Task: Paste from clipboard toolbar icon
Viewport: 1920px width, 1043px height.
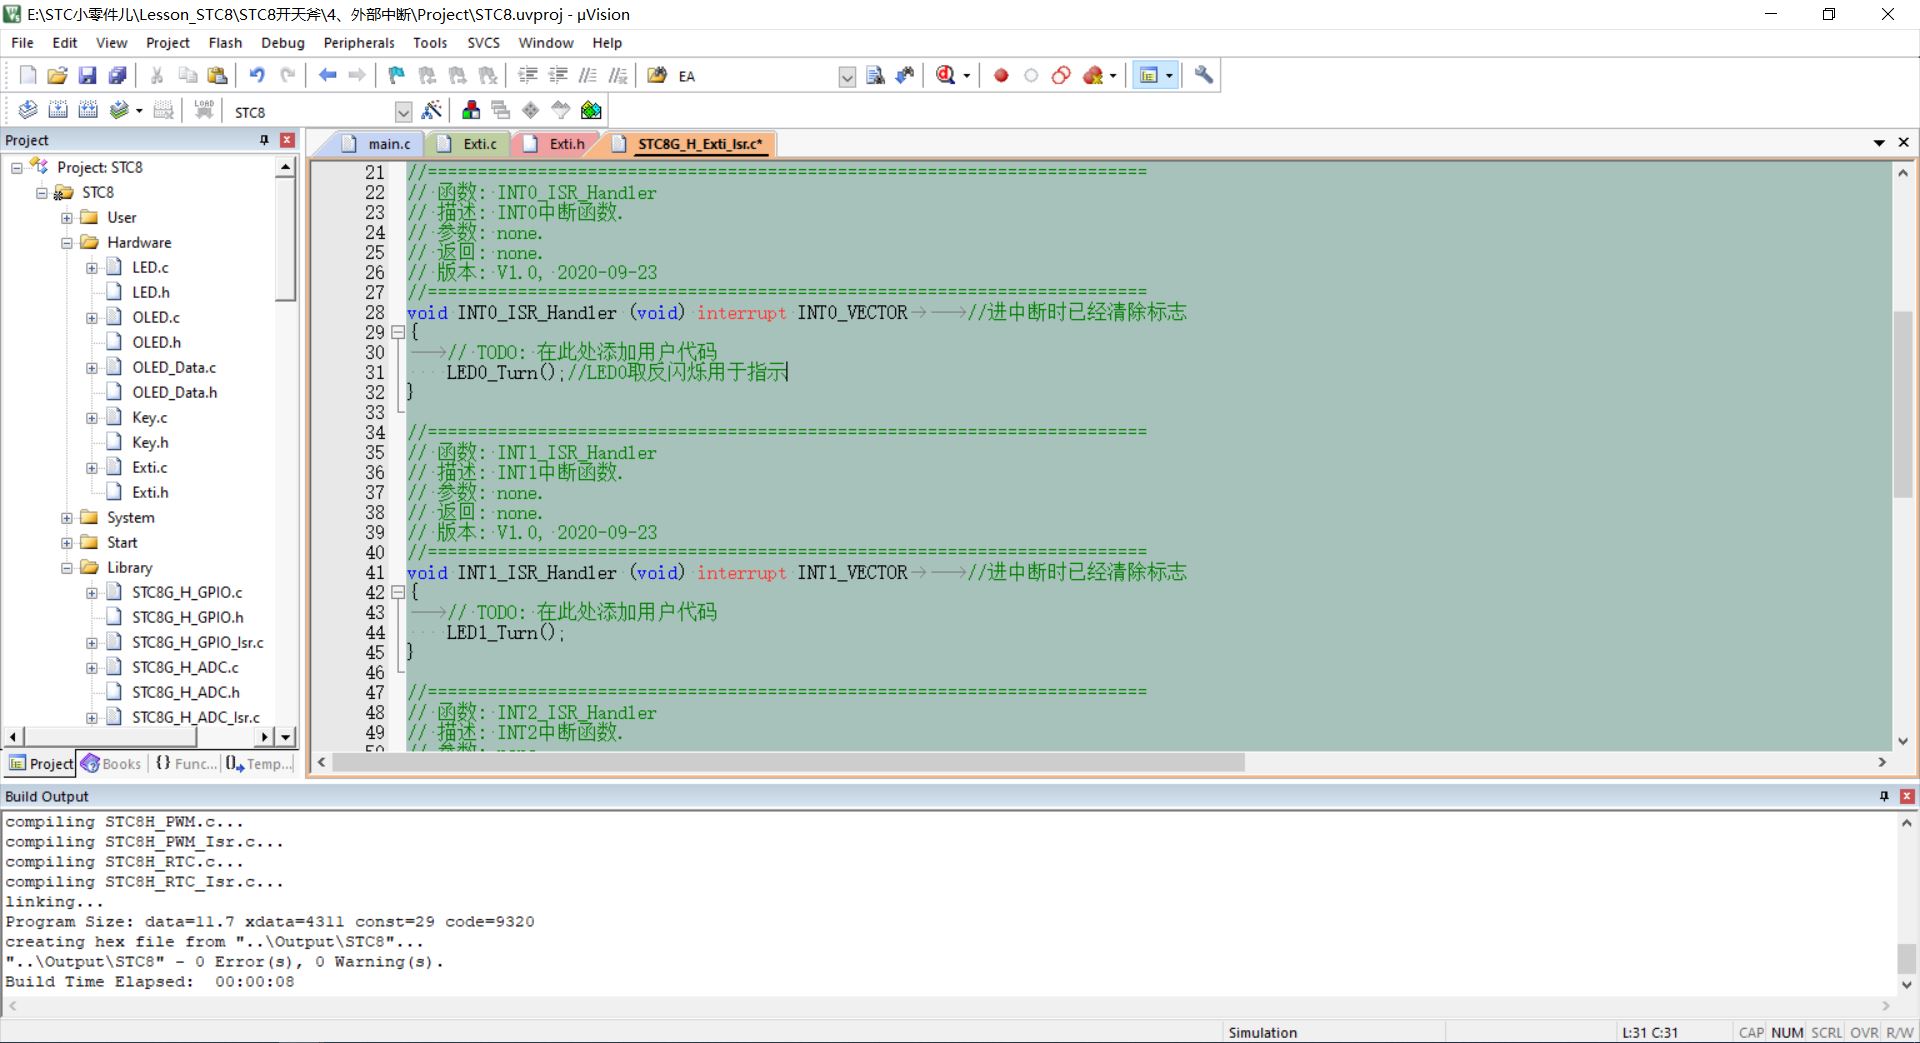Action: [x=217, y=75]
